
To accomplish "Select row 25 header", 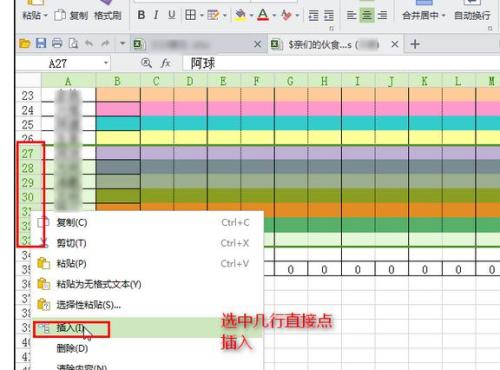I will pos(28,125).
